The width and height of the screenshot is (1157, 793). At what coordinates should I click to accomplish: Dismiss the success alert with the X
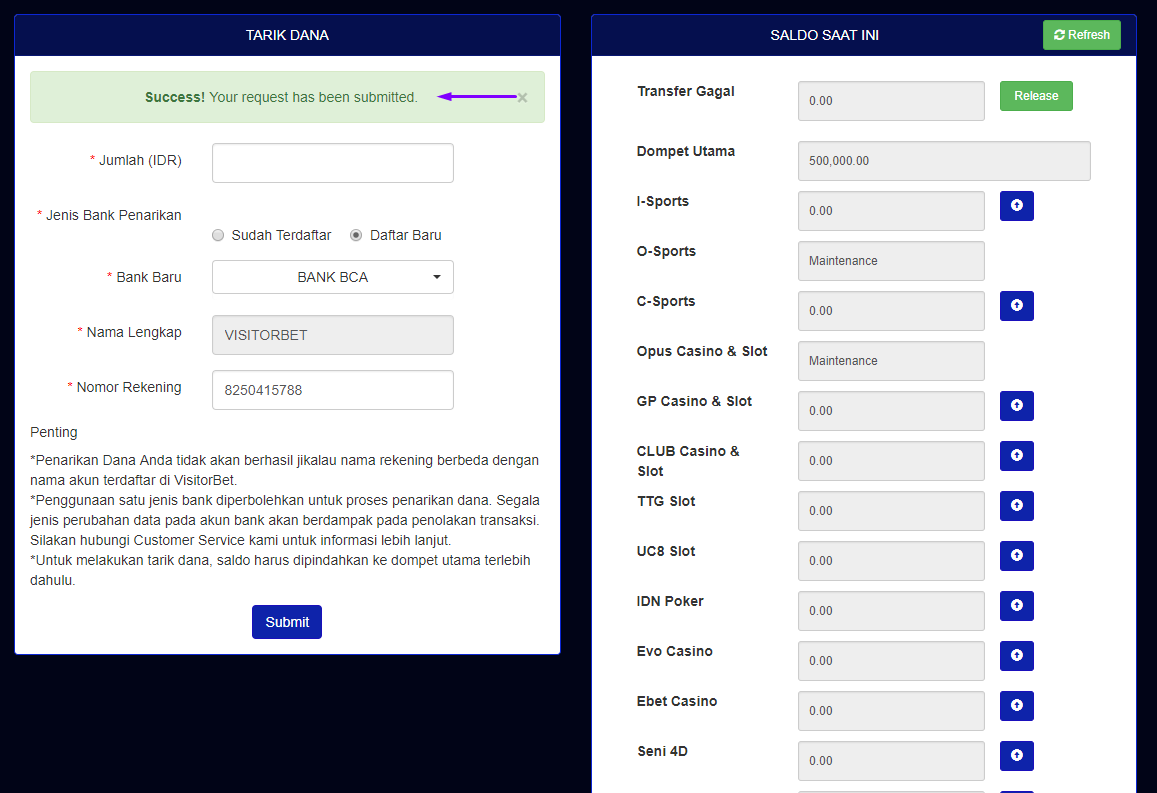pyautogui.click(x=522, y=97)
